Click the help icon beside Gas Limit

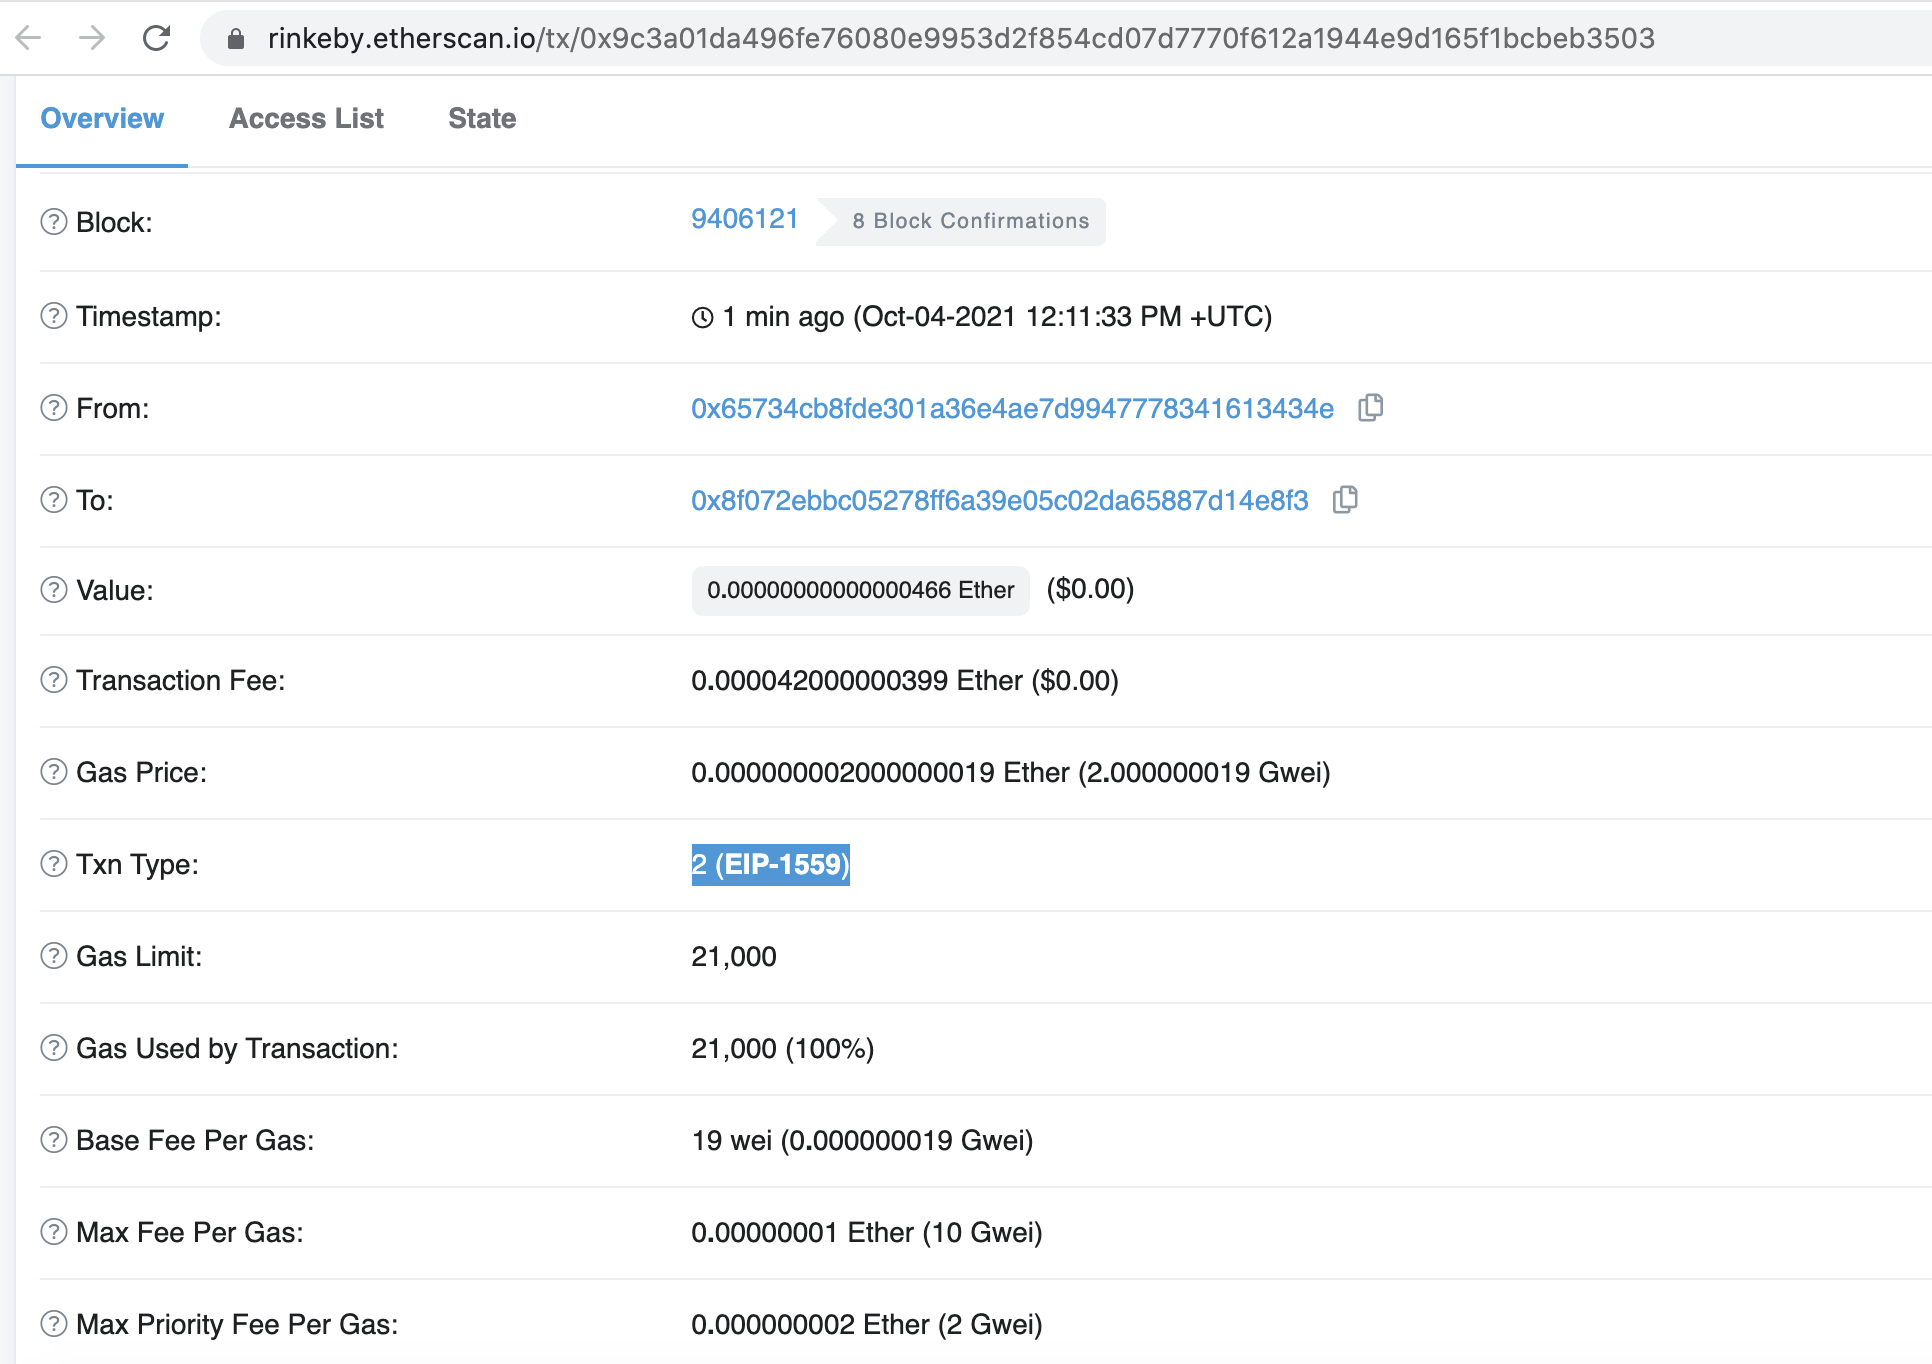click(x=54, y=956)
